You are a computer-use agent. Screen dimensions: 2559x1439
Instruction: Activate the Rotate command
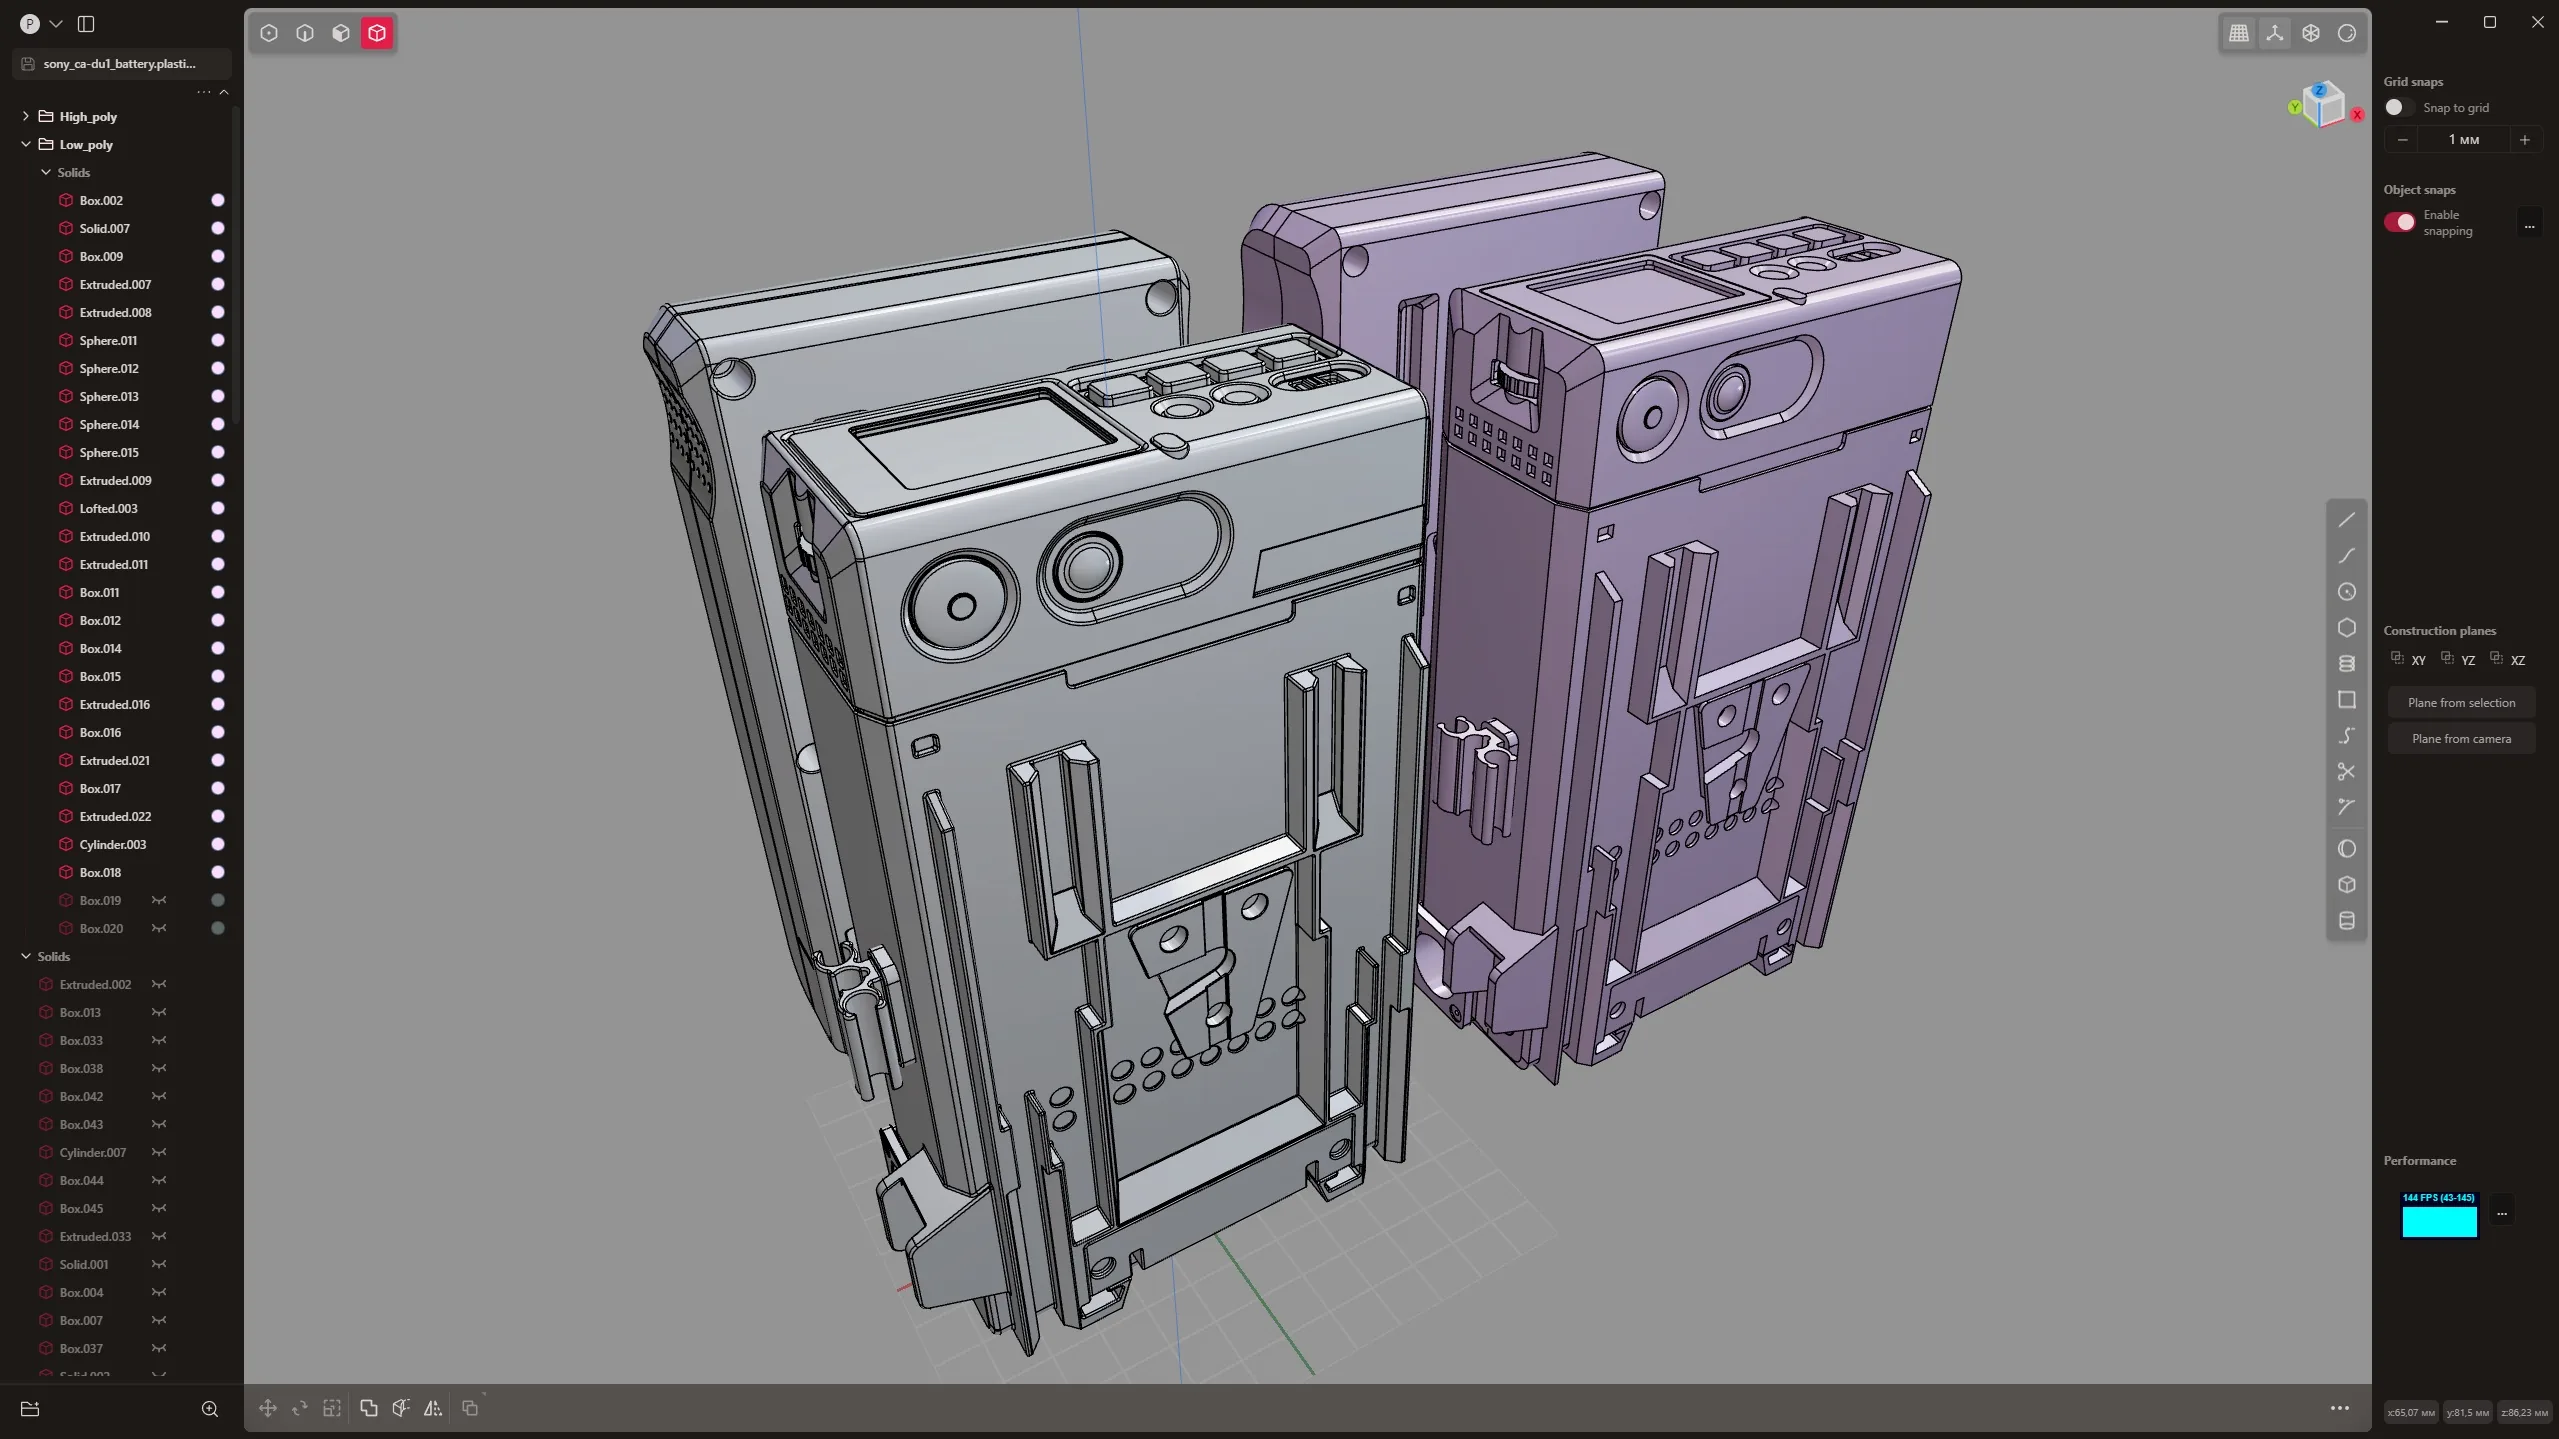click(300, 1408)
